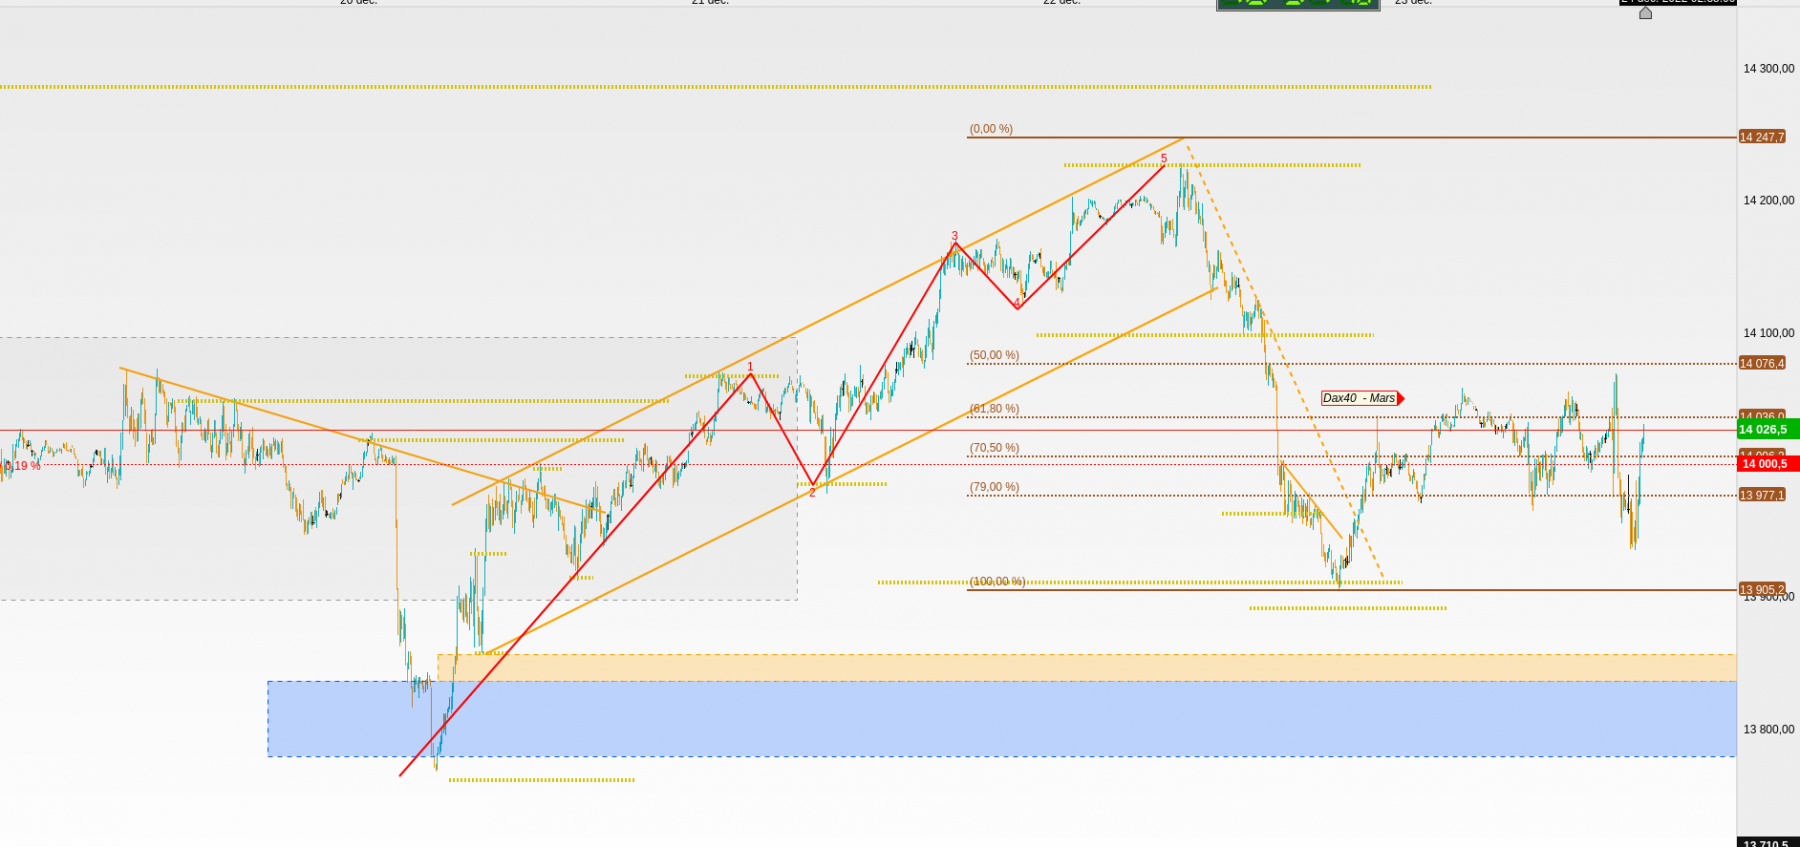The width and height of the screenshot is (1800, 847).
Task: Select the (79,00 %) Fibonacci level label
Action: (994, 487)
